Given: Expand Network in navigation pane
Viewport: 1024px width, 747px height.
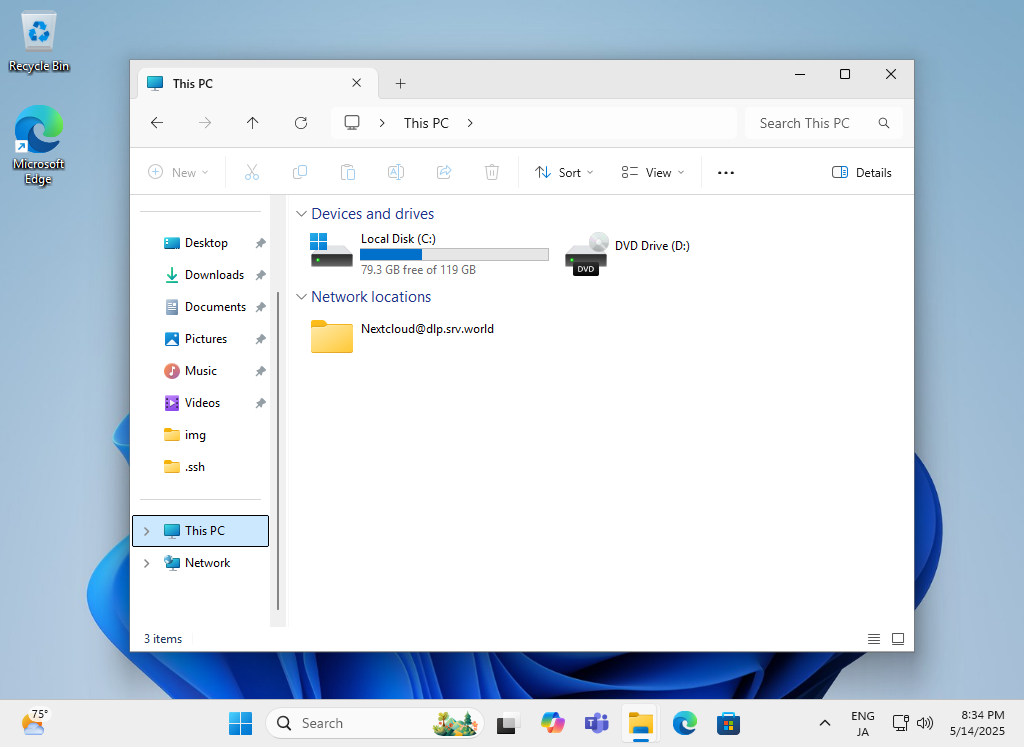Looking at the screenshot, I should coord(146,563).
